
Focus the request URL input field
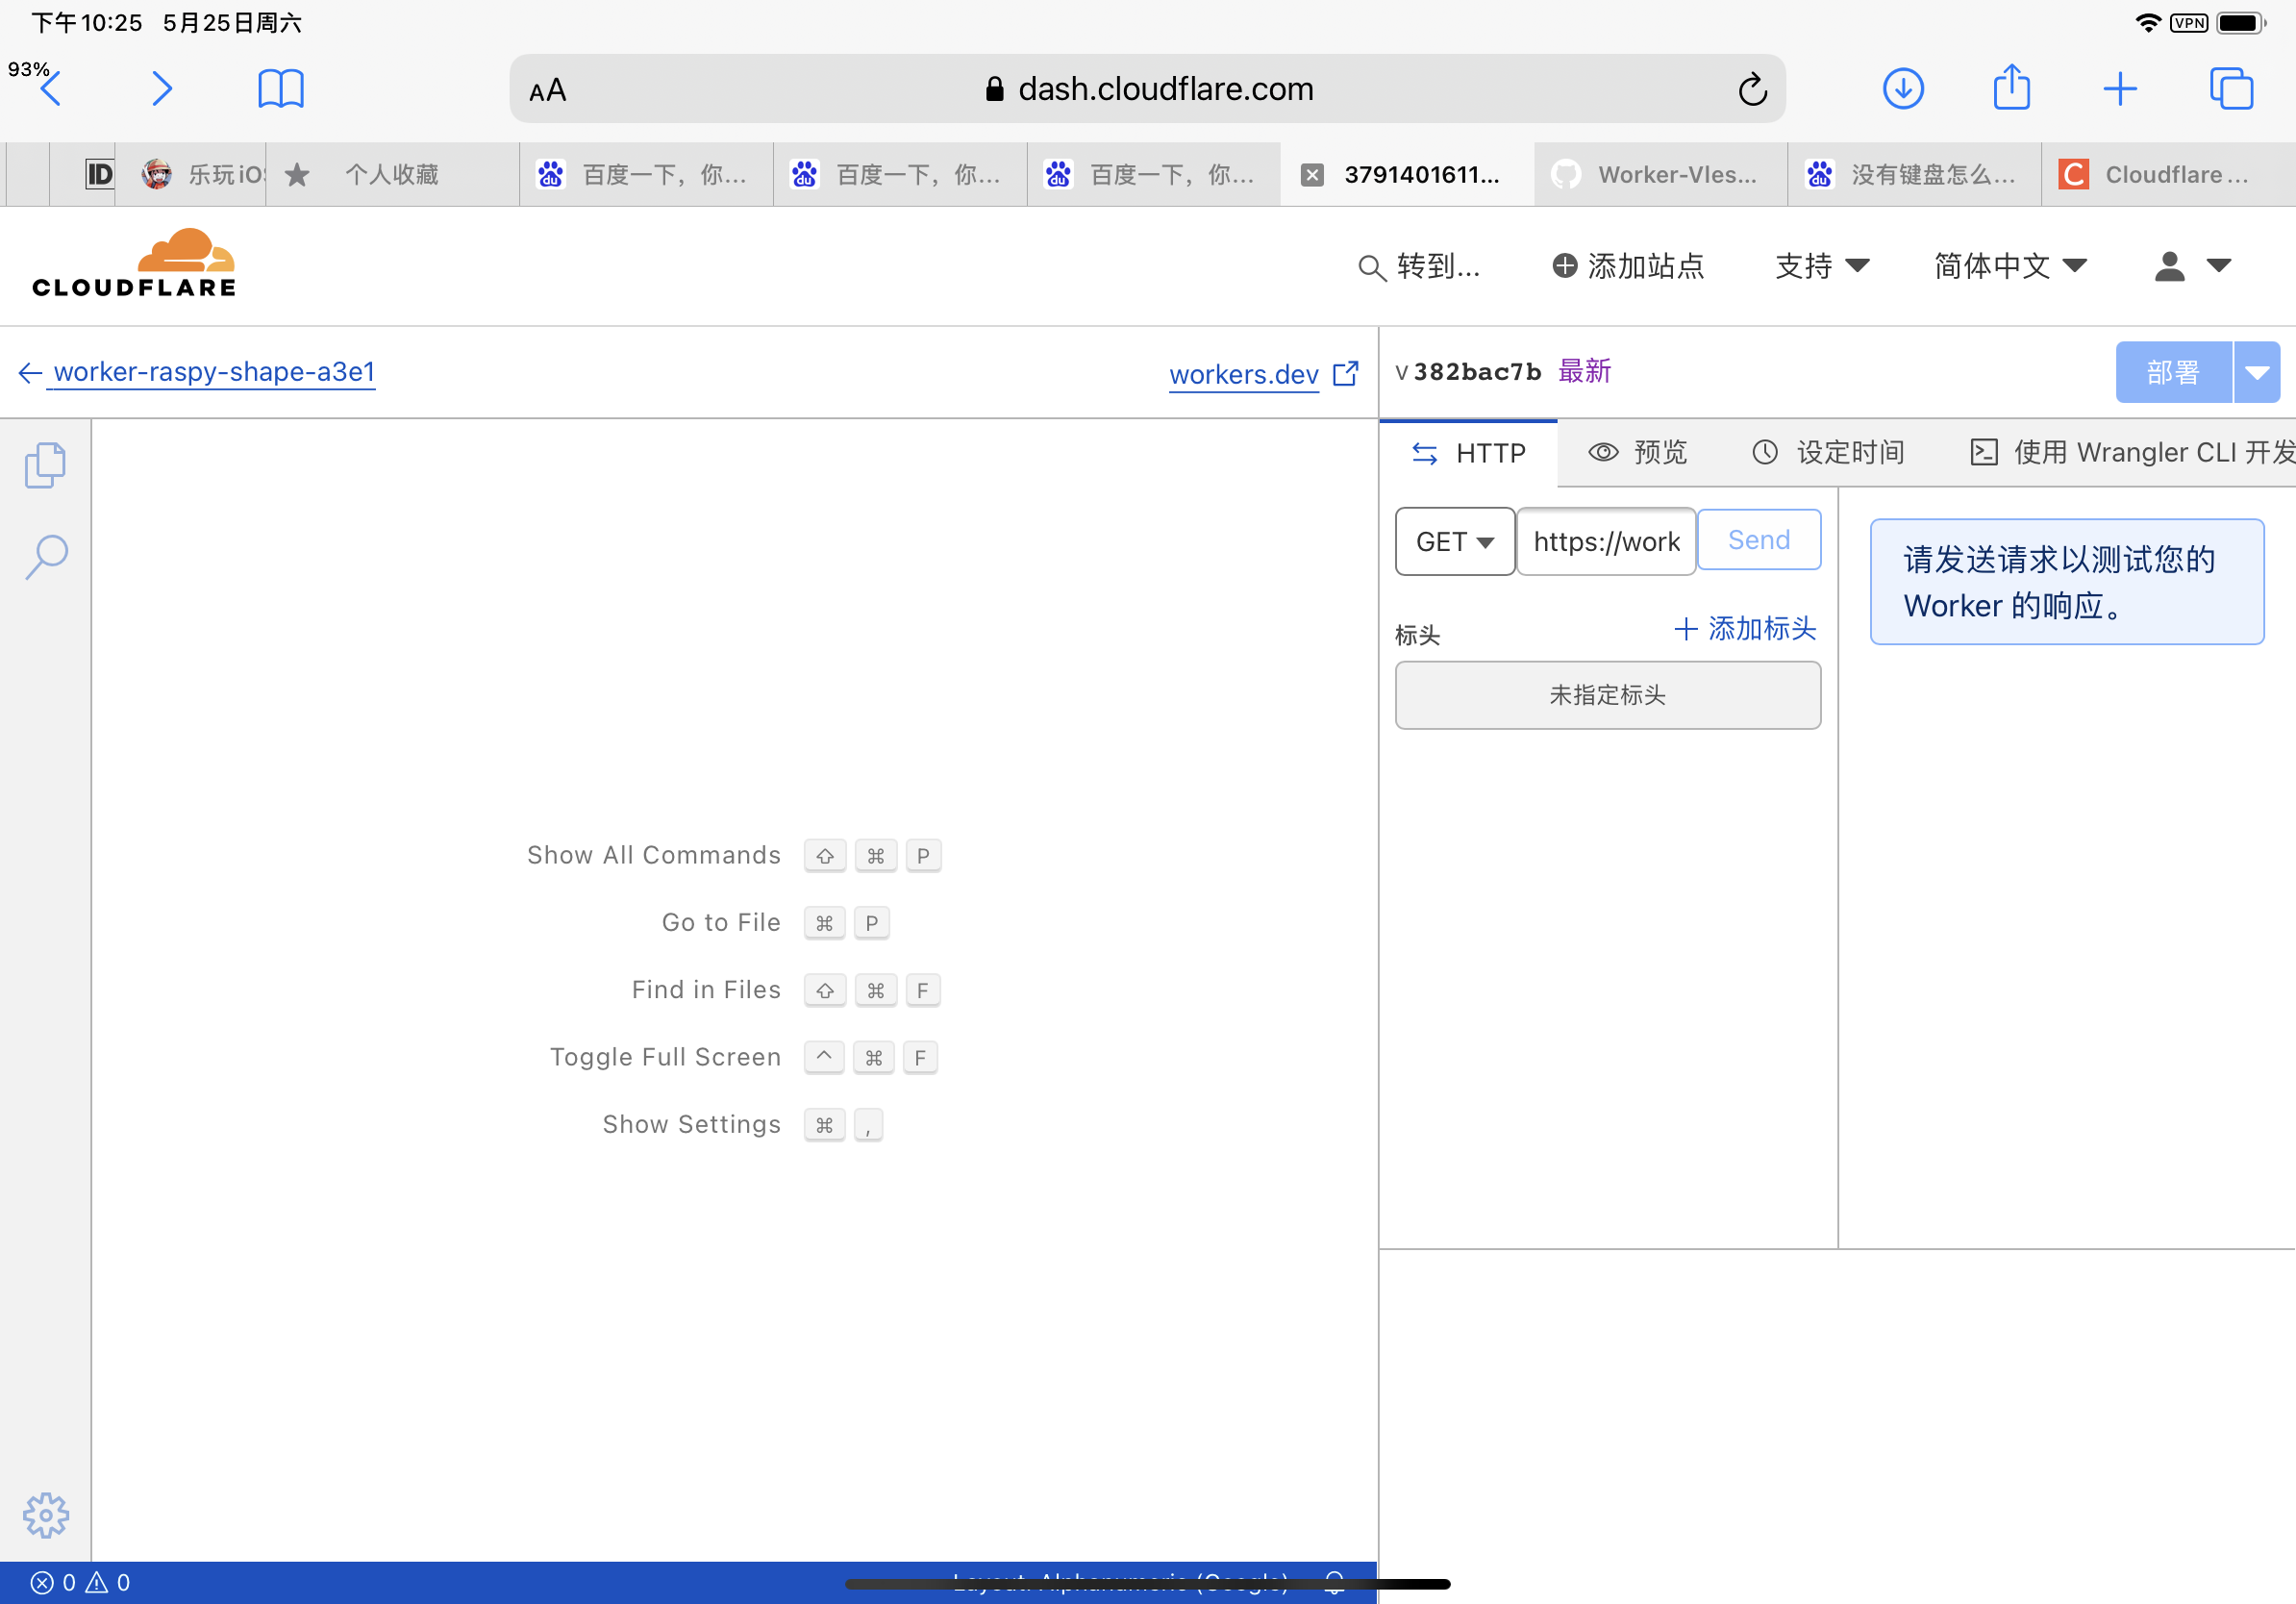tap(1605, 542)
